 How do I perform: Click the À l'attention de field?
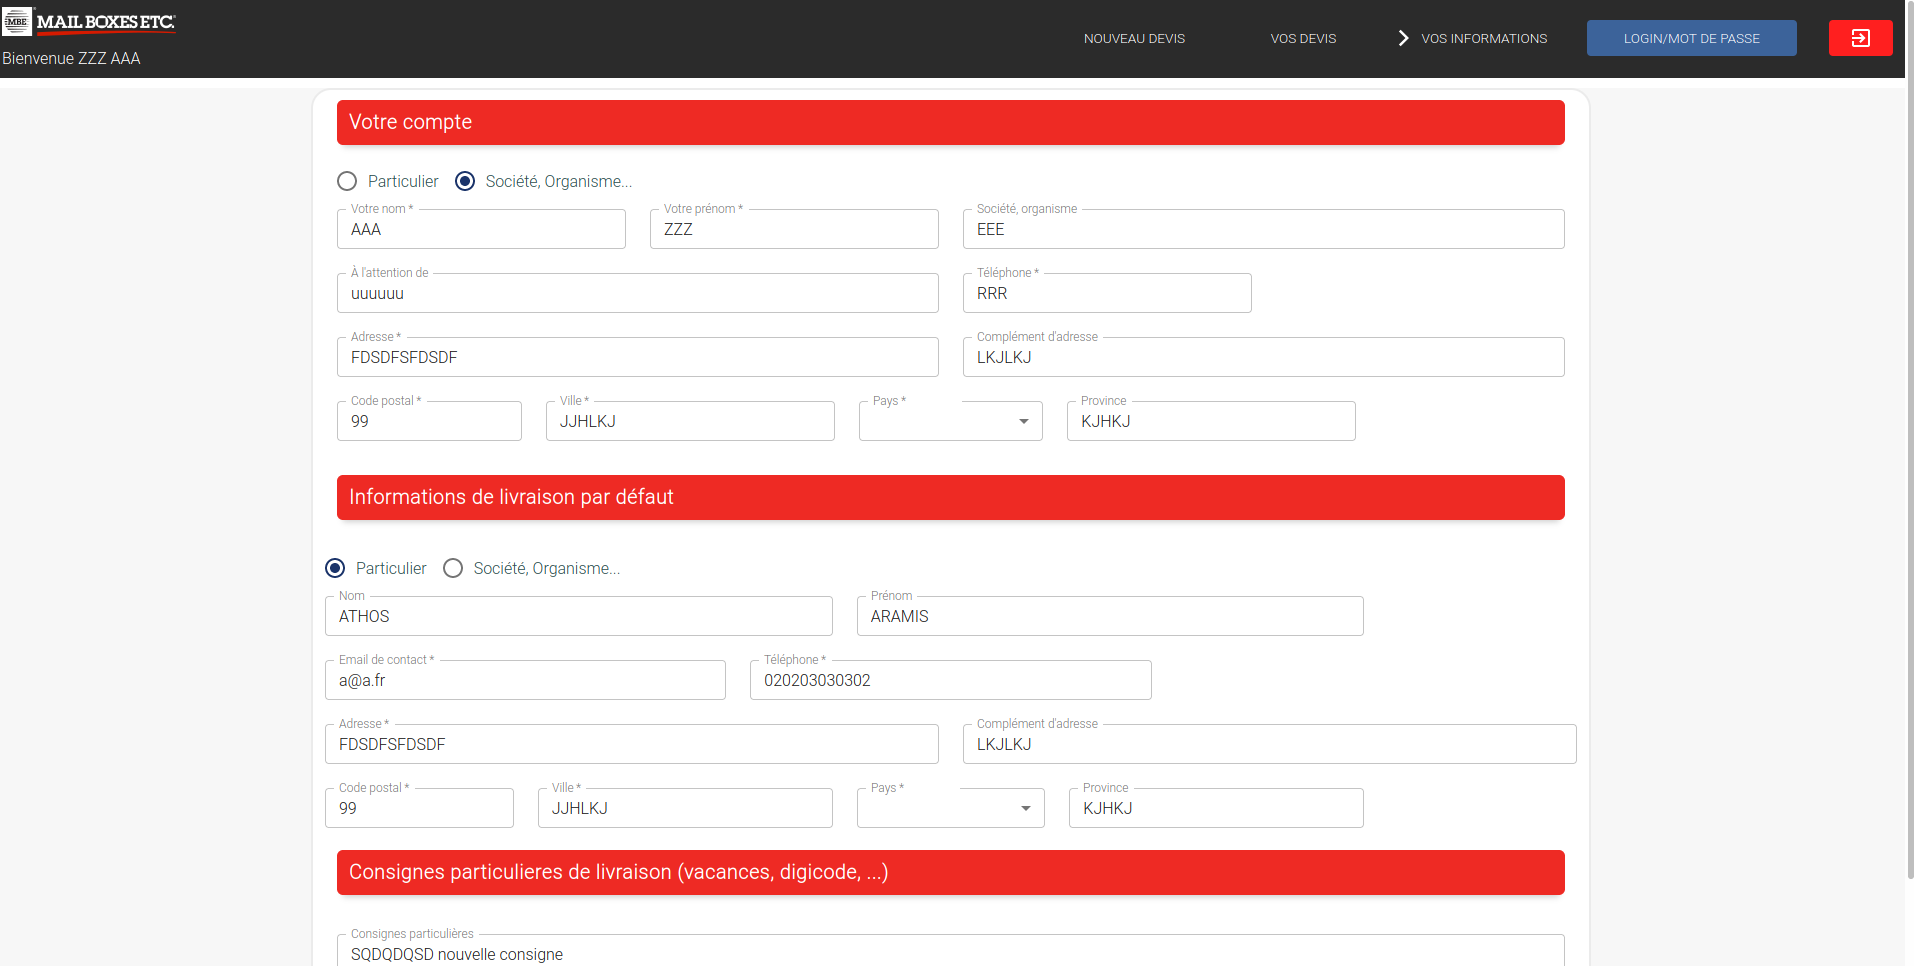(637, 293)
